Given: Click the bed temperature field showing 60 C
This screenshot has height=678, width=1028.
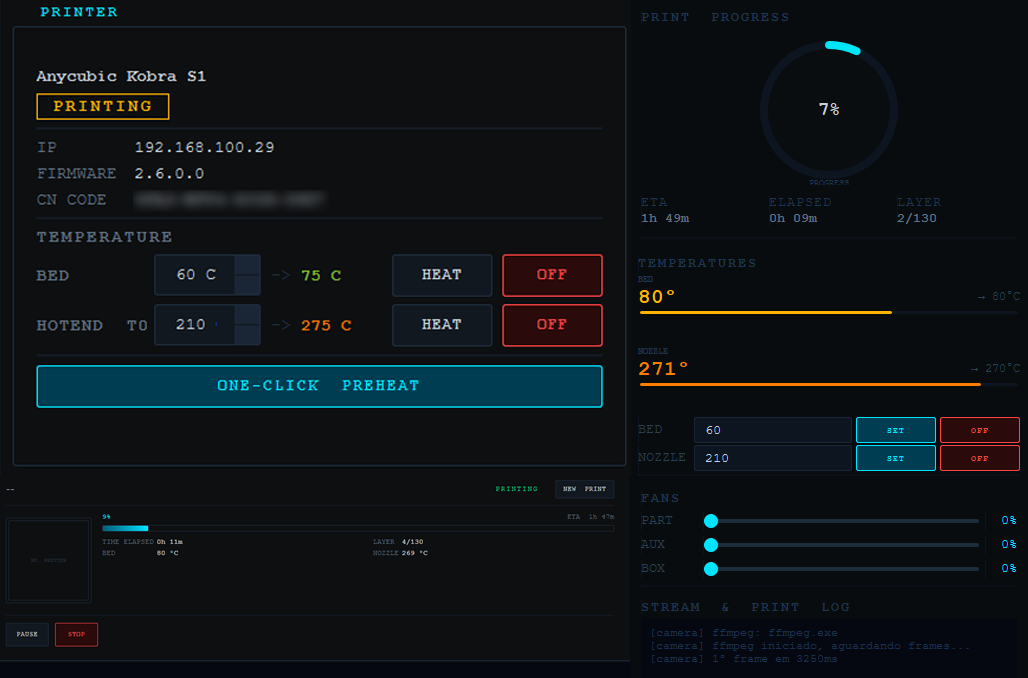Looking at the screenshot, I should point(195,275).
